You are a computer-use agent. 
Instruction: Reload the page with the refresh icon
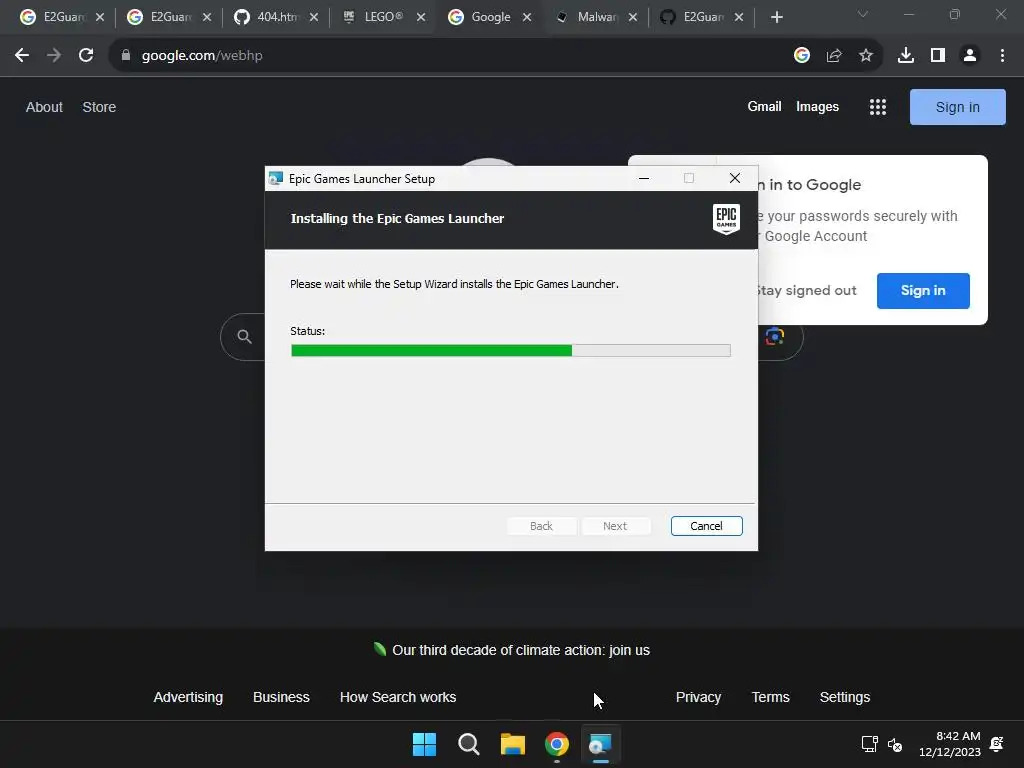pos(86,56)
